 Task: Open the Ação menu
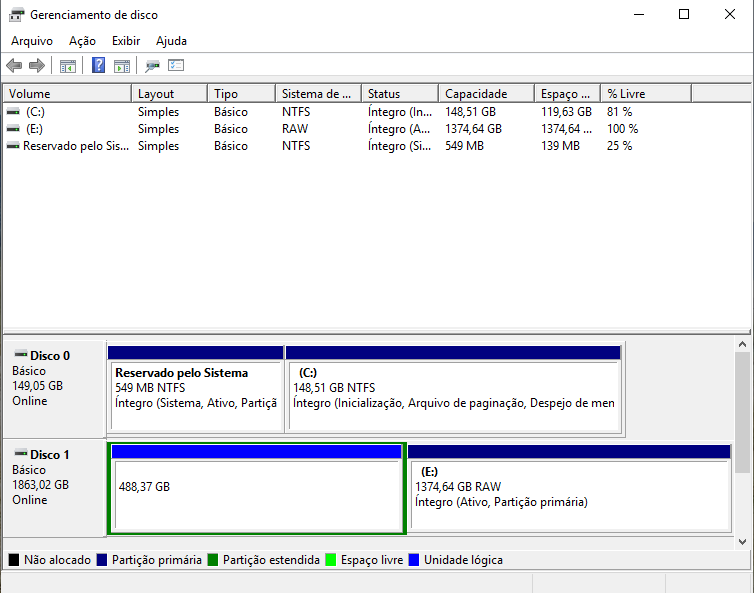[x=82, y=41]
